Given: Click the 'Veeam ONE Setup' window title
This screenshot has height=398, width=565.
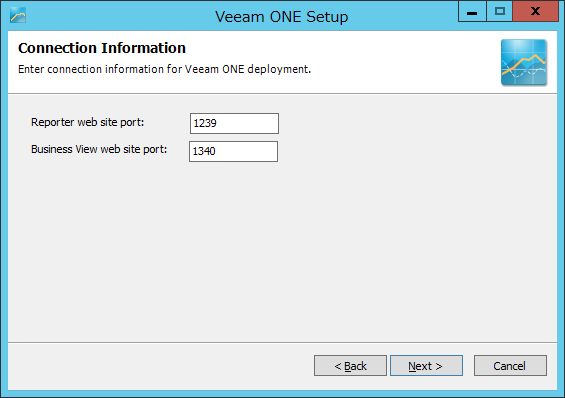Looking at the screenshot, I should point(282,17).
